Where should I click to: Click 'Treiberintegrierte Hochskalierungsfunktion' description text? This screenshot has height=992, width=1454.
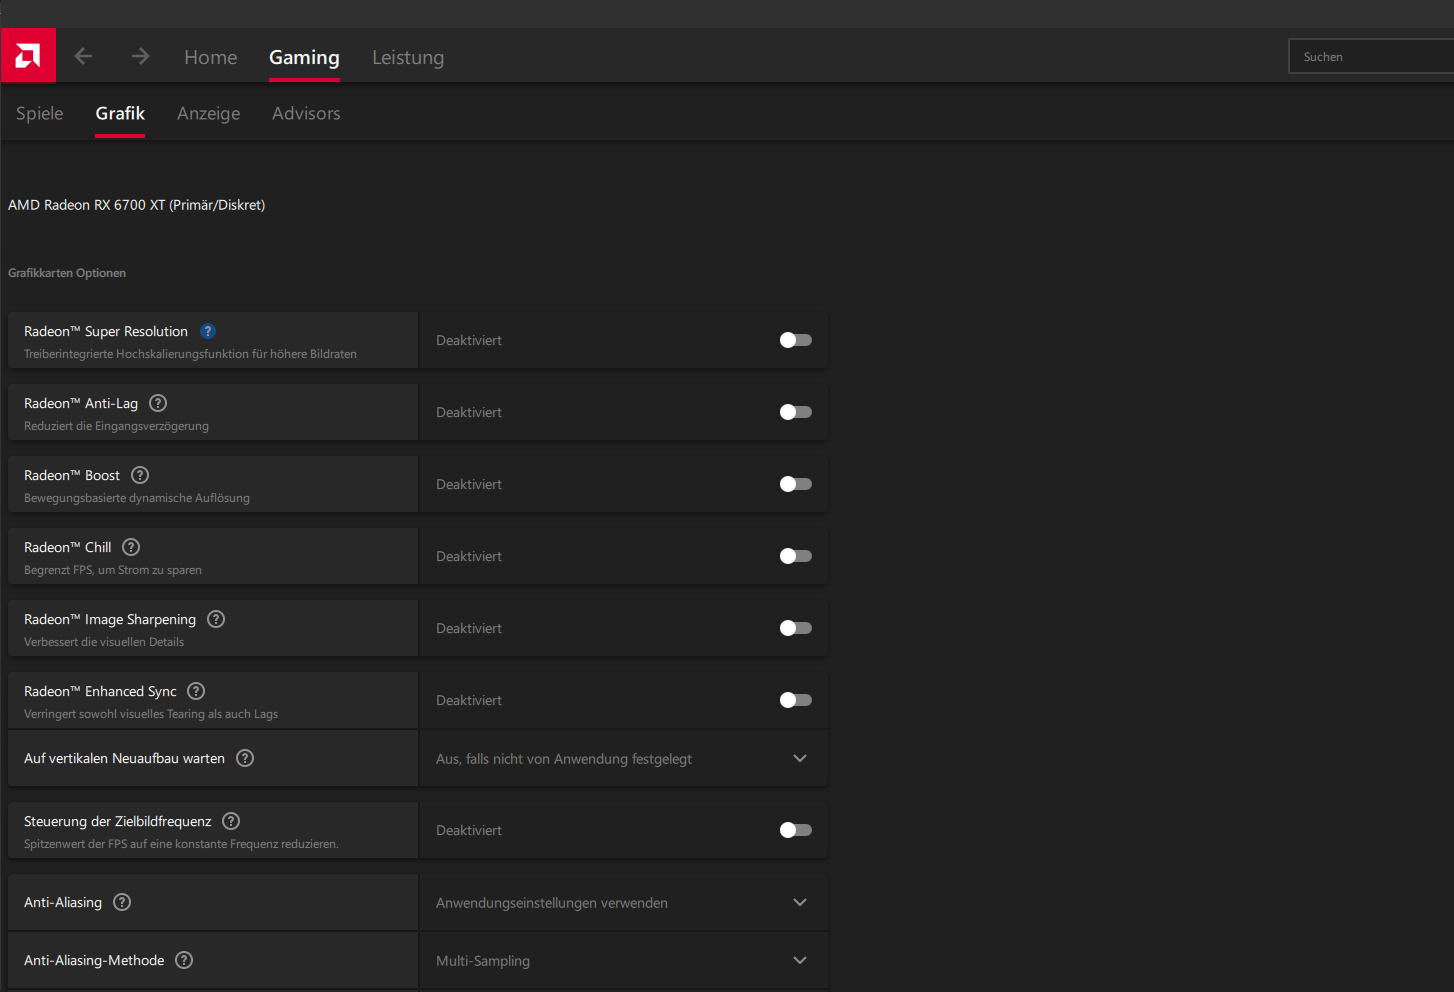(190, 354)
